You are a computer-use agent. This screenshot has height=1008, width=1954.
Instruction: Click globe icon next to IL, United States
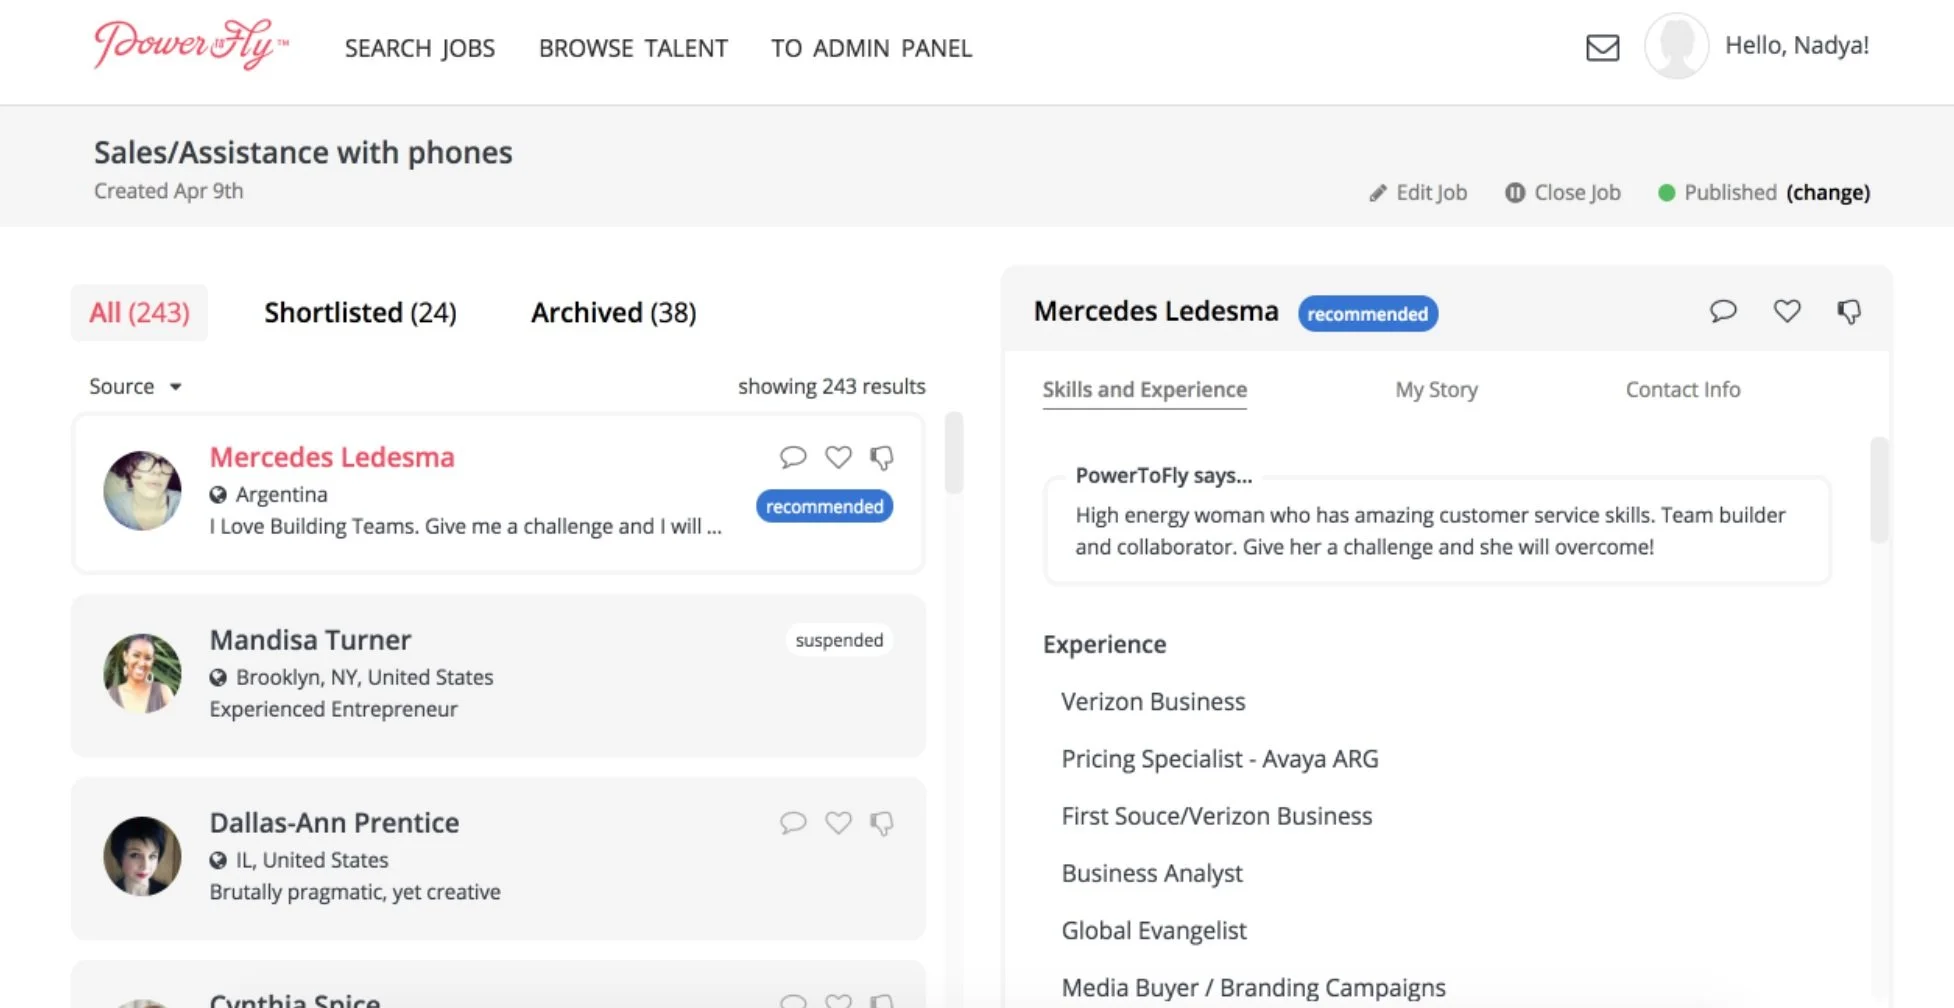(218, 861)
